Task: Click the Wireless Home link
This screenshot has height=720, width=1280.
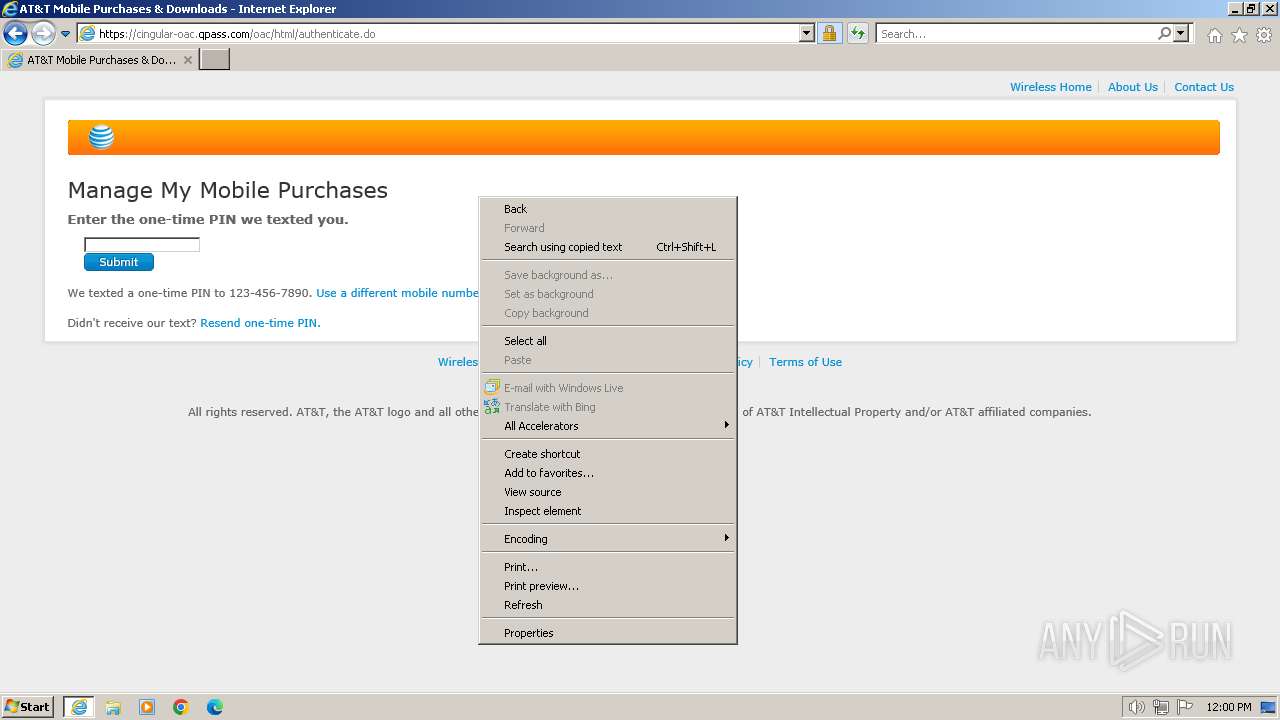Action: (1050, 87)
